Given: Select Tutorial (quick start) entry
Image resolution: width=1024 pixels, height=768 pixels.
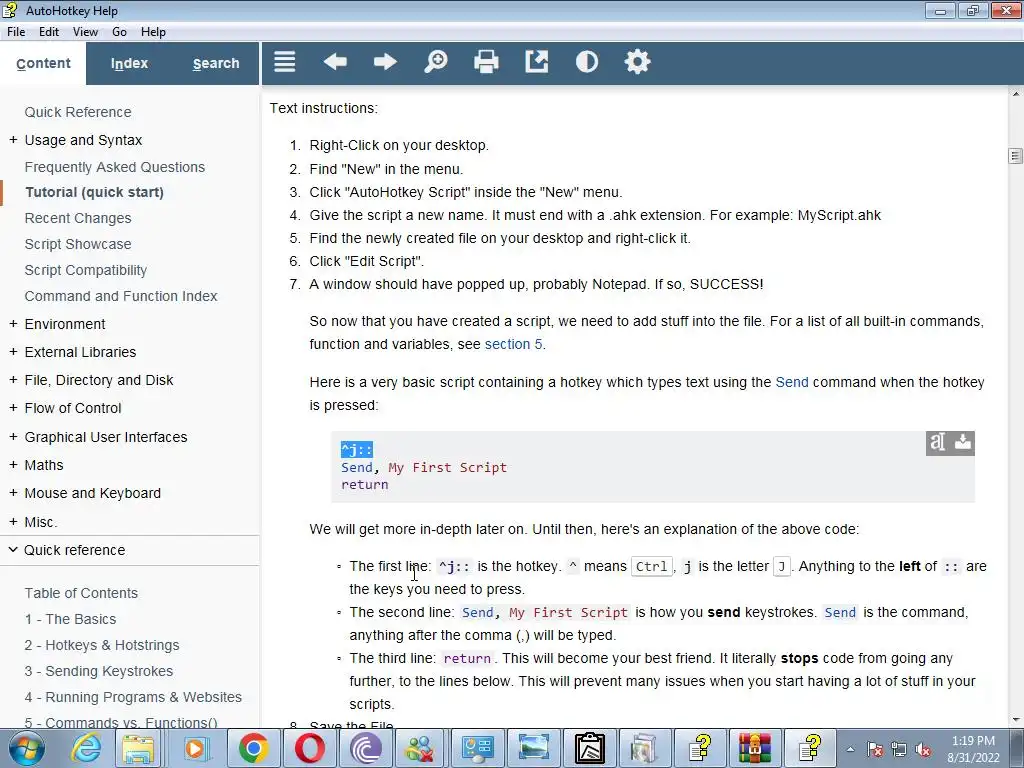Looking at the screenshot, I should pos(94,193).
